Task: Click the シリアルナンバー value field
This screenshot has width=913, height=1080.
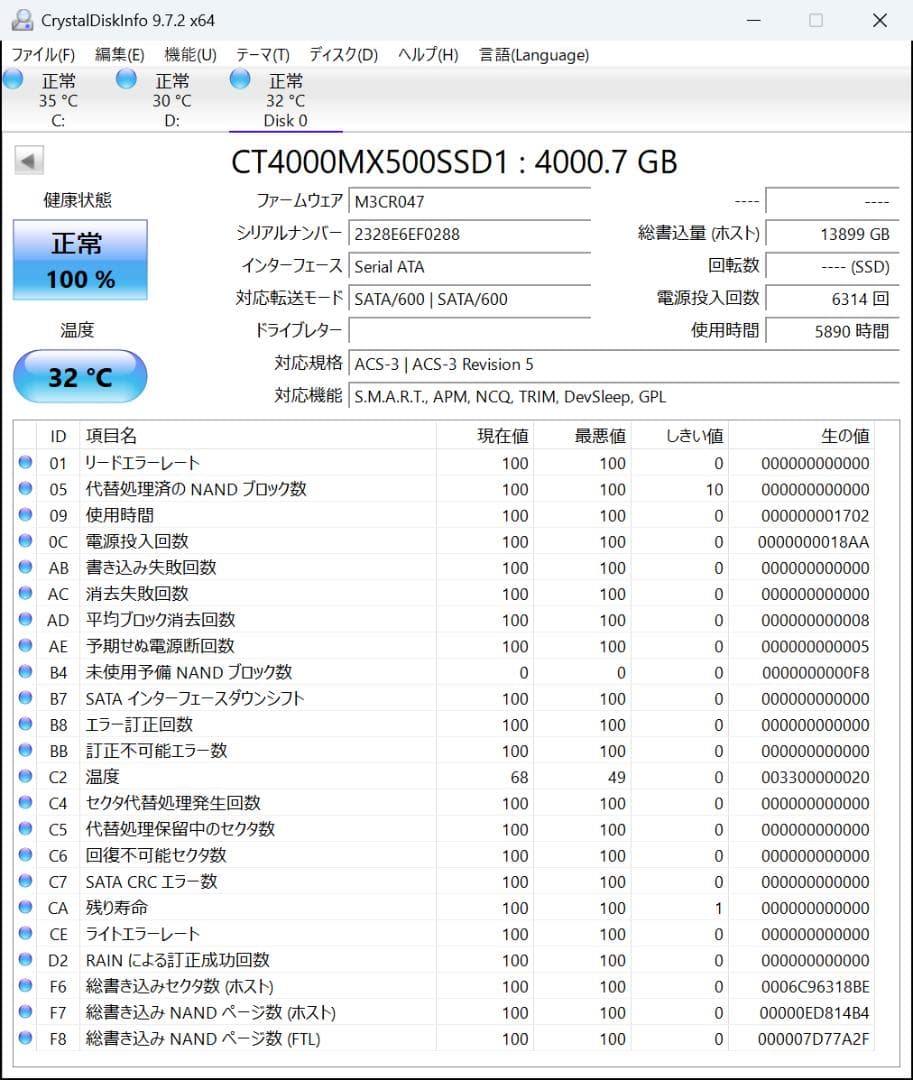Action: point(470,234)
